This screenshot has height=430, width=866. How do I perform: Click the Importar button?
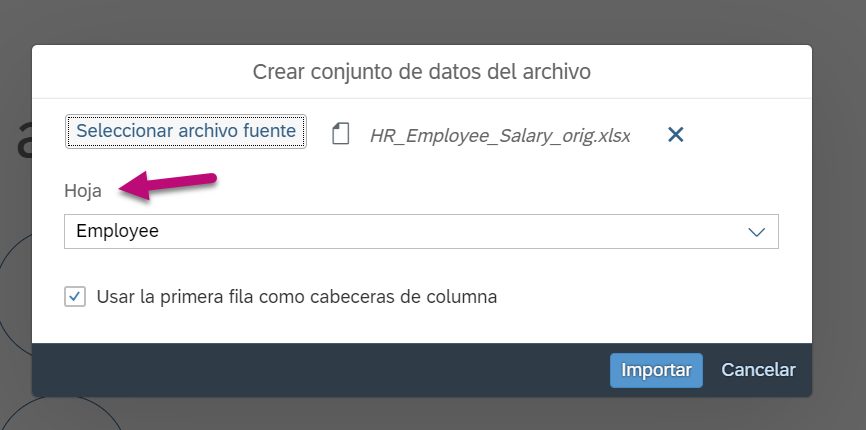point(656,370)
